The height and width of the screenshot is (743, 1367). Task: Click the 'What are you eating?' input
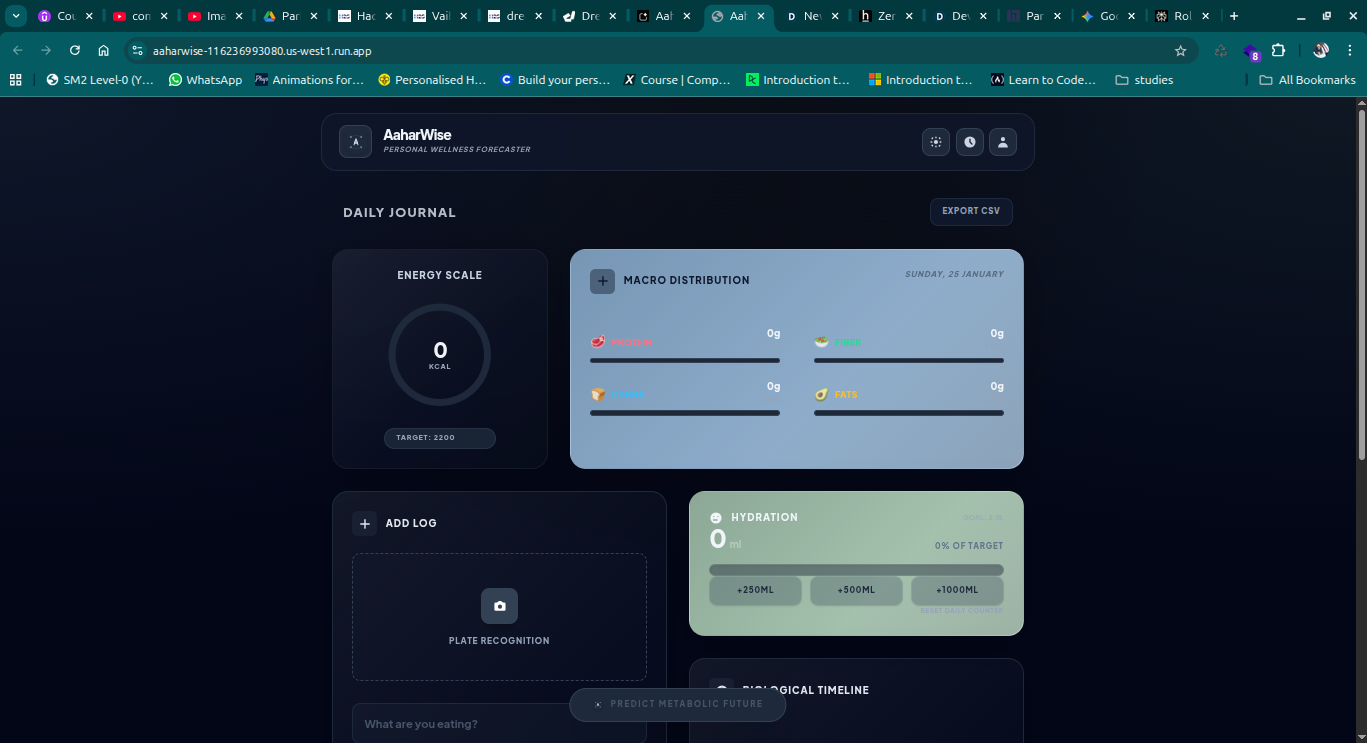point(499,723)
